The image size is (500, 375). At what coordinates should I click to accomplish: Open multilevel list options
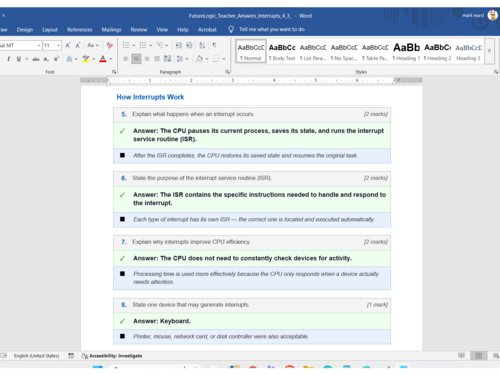pos(160,45)
